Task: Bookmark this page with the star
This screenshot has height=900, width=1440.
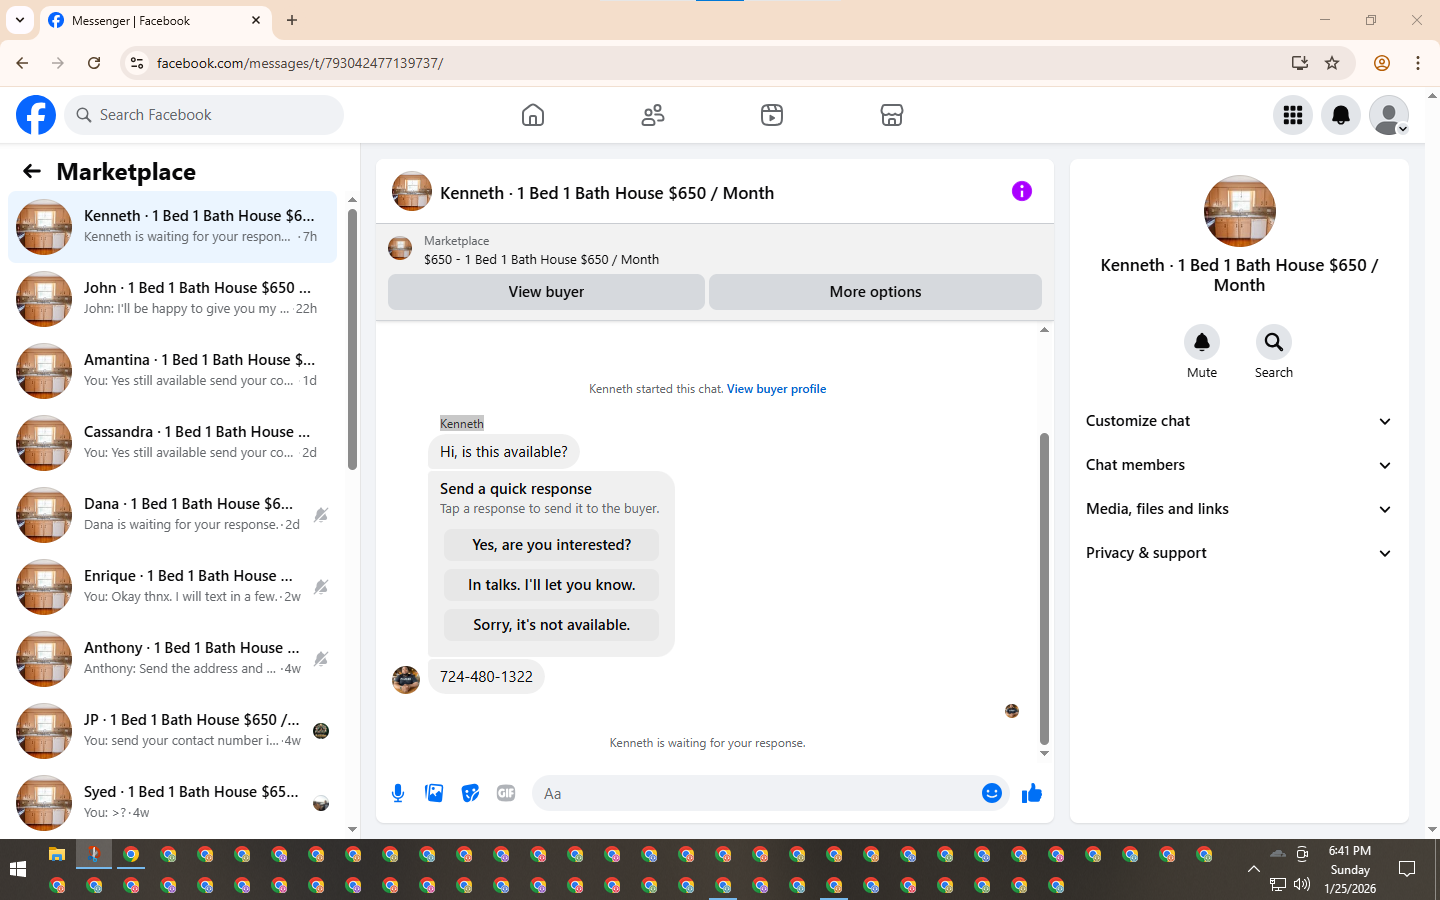Action: tap(1332, 63)
